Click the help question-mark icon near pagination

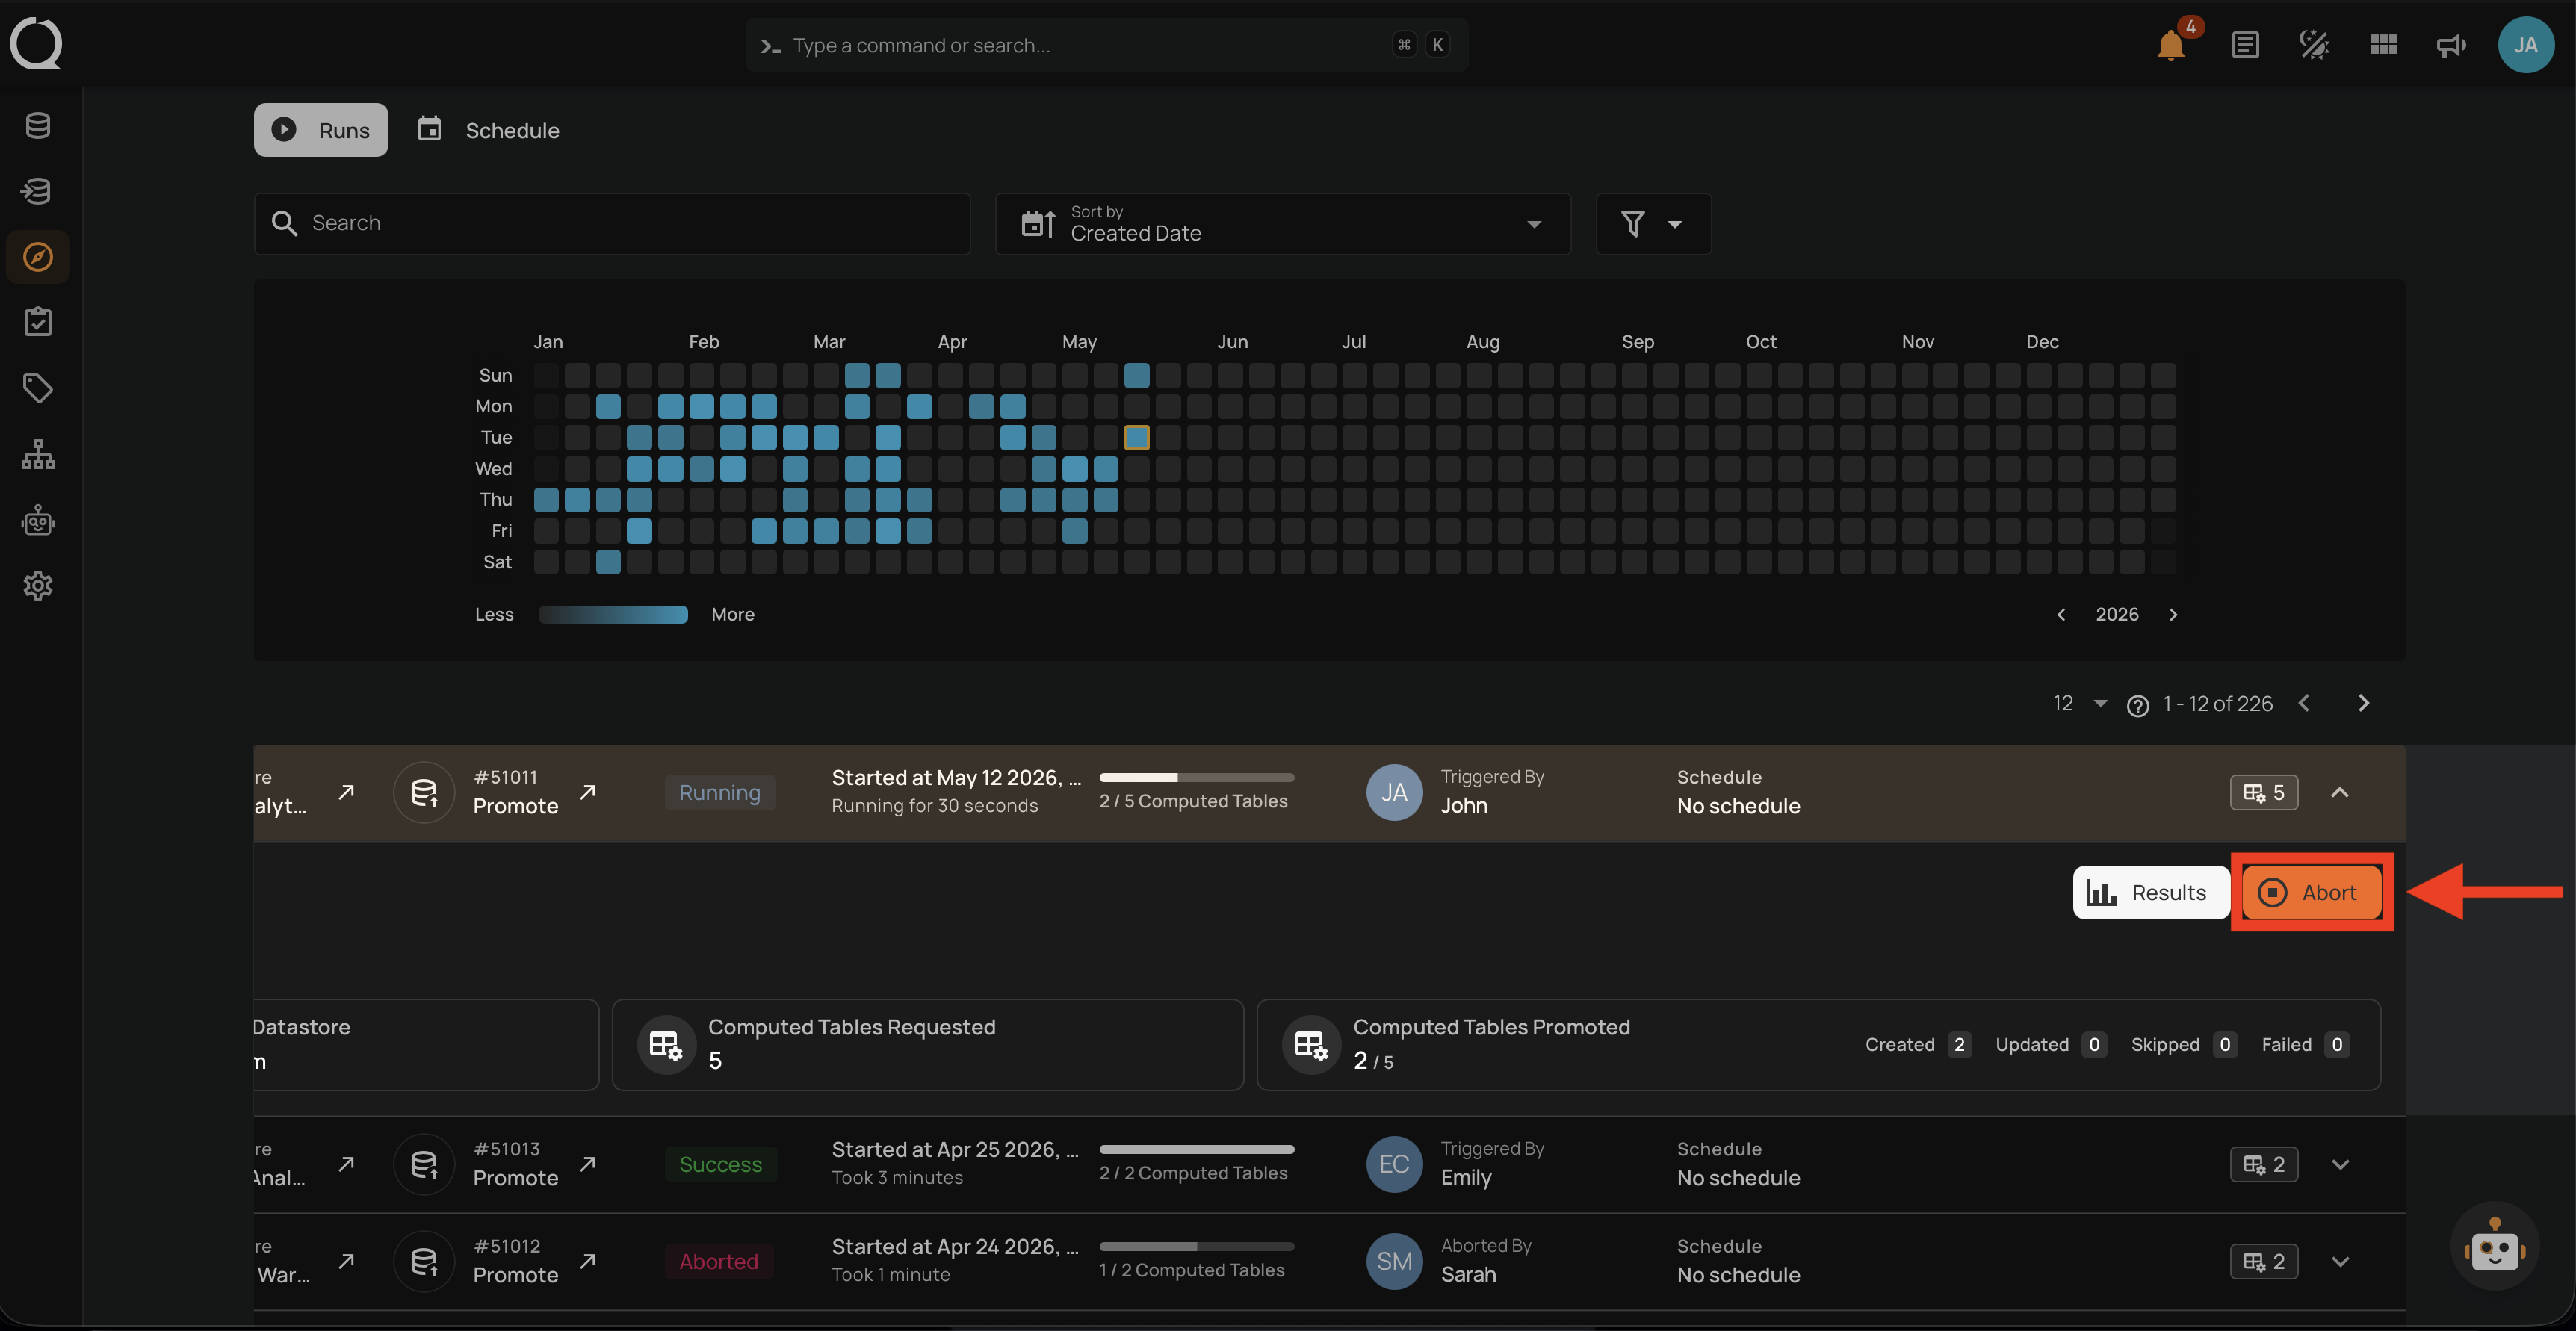click(x=2138, y=705)
